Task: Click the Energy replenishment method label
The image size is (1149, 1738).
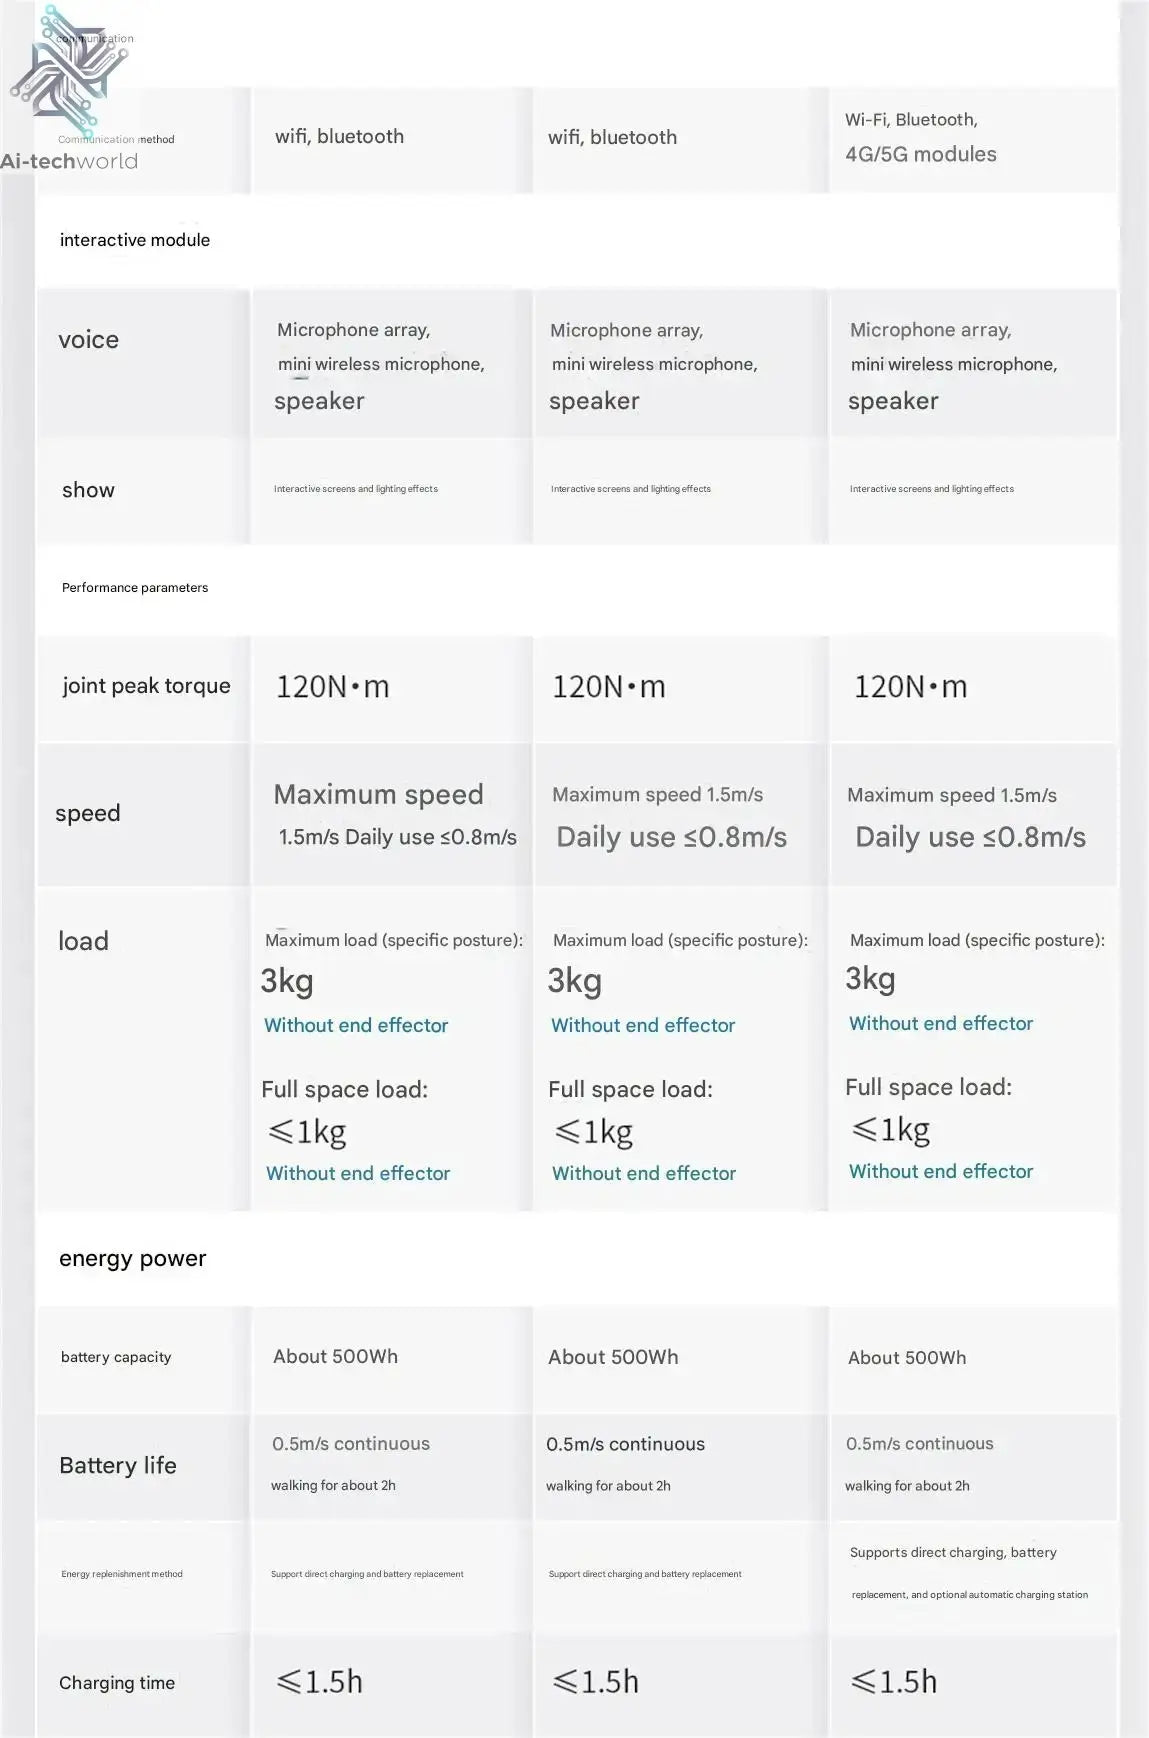Action: (122, 1574)
